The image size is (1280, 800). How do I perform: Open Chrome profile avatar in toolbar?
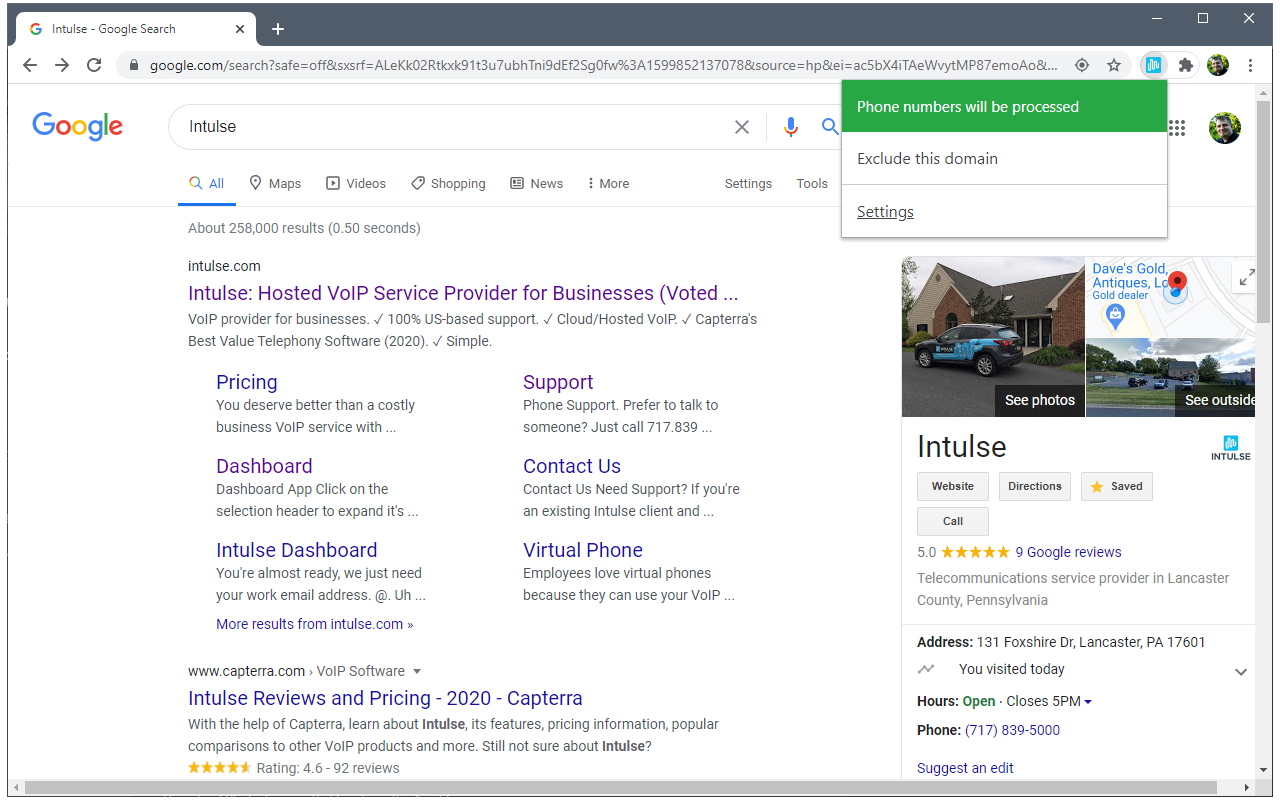(x=1218, y=65)
